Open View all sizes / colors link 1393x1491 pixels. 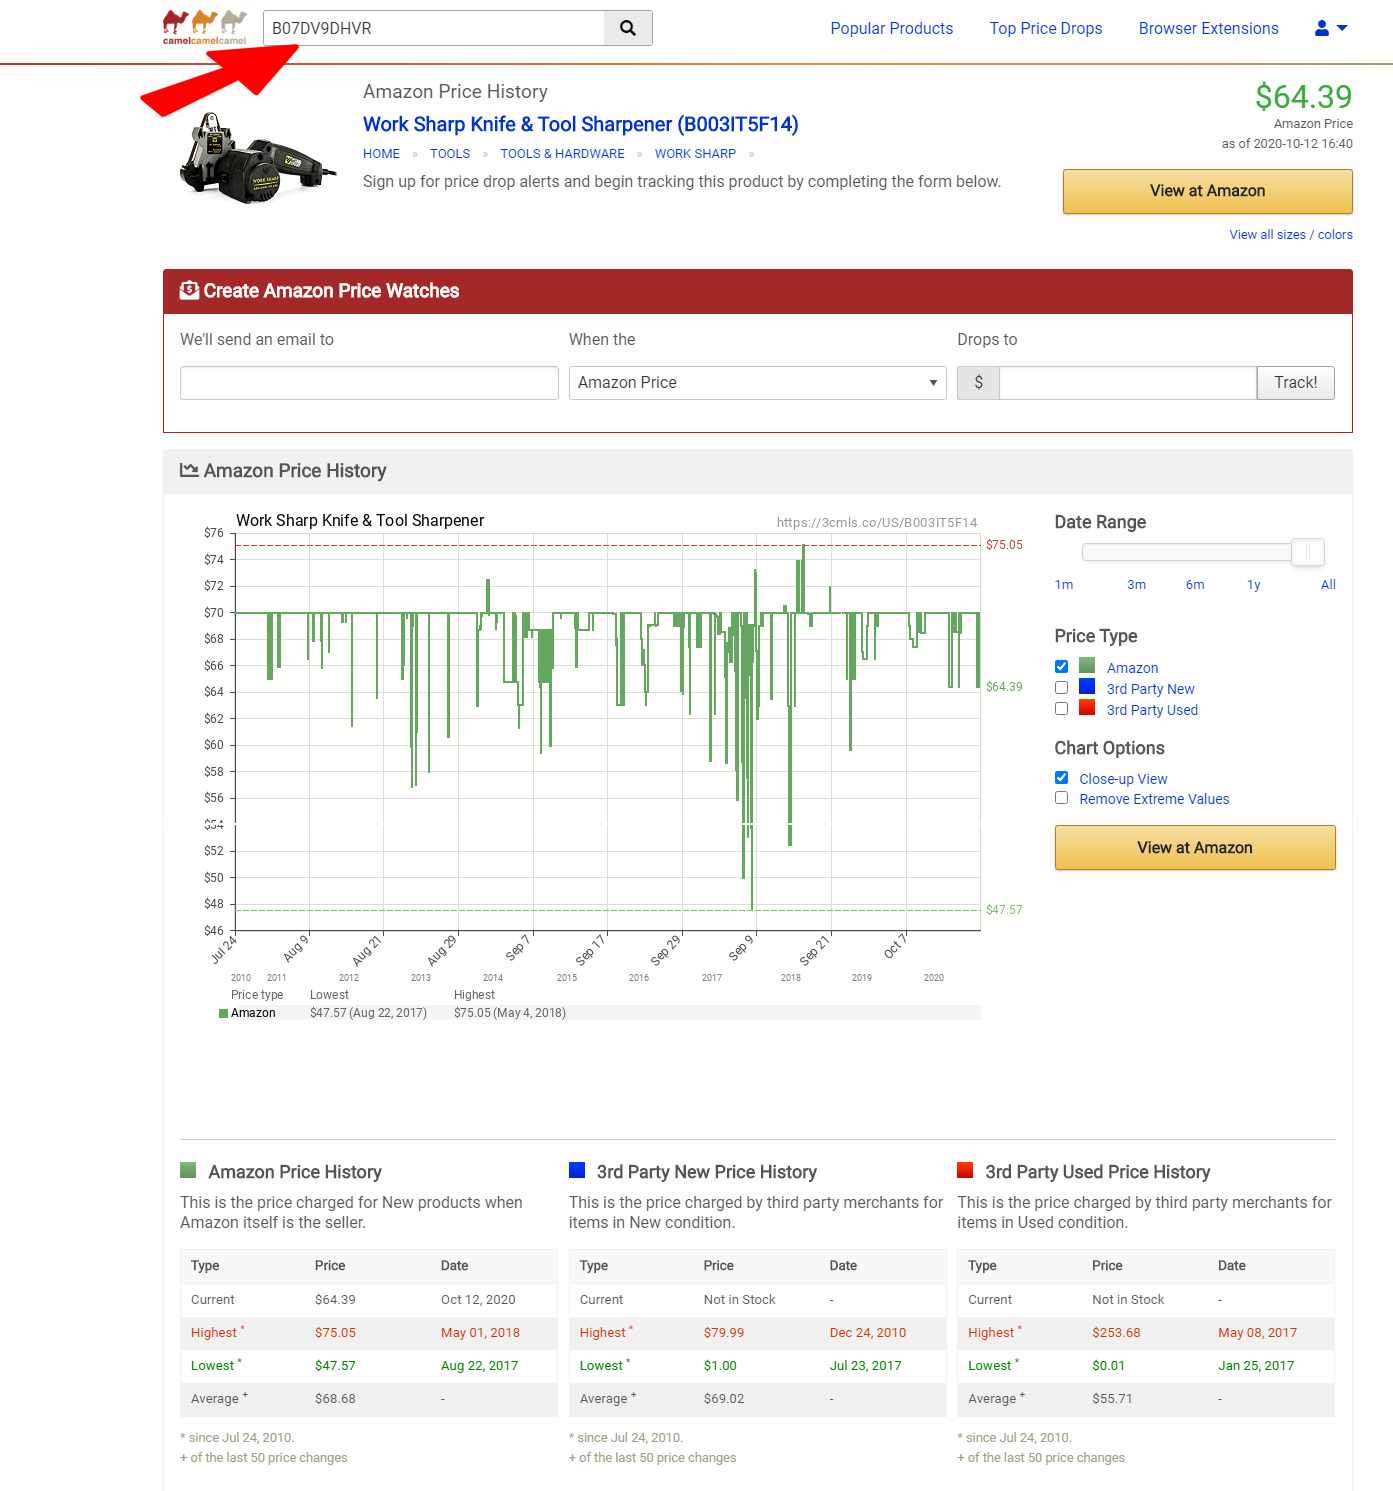(x=1290, y=234)
